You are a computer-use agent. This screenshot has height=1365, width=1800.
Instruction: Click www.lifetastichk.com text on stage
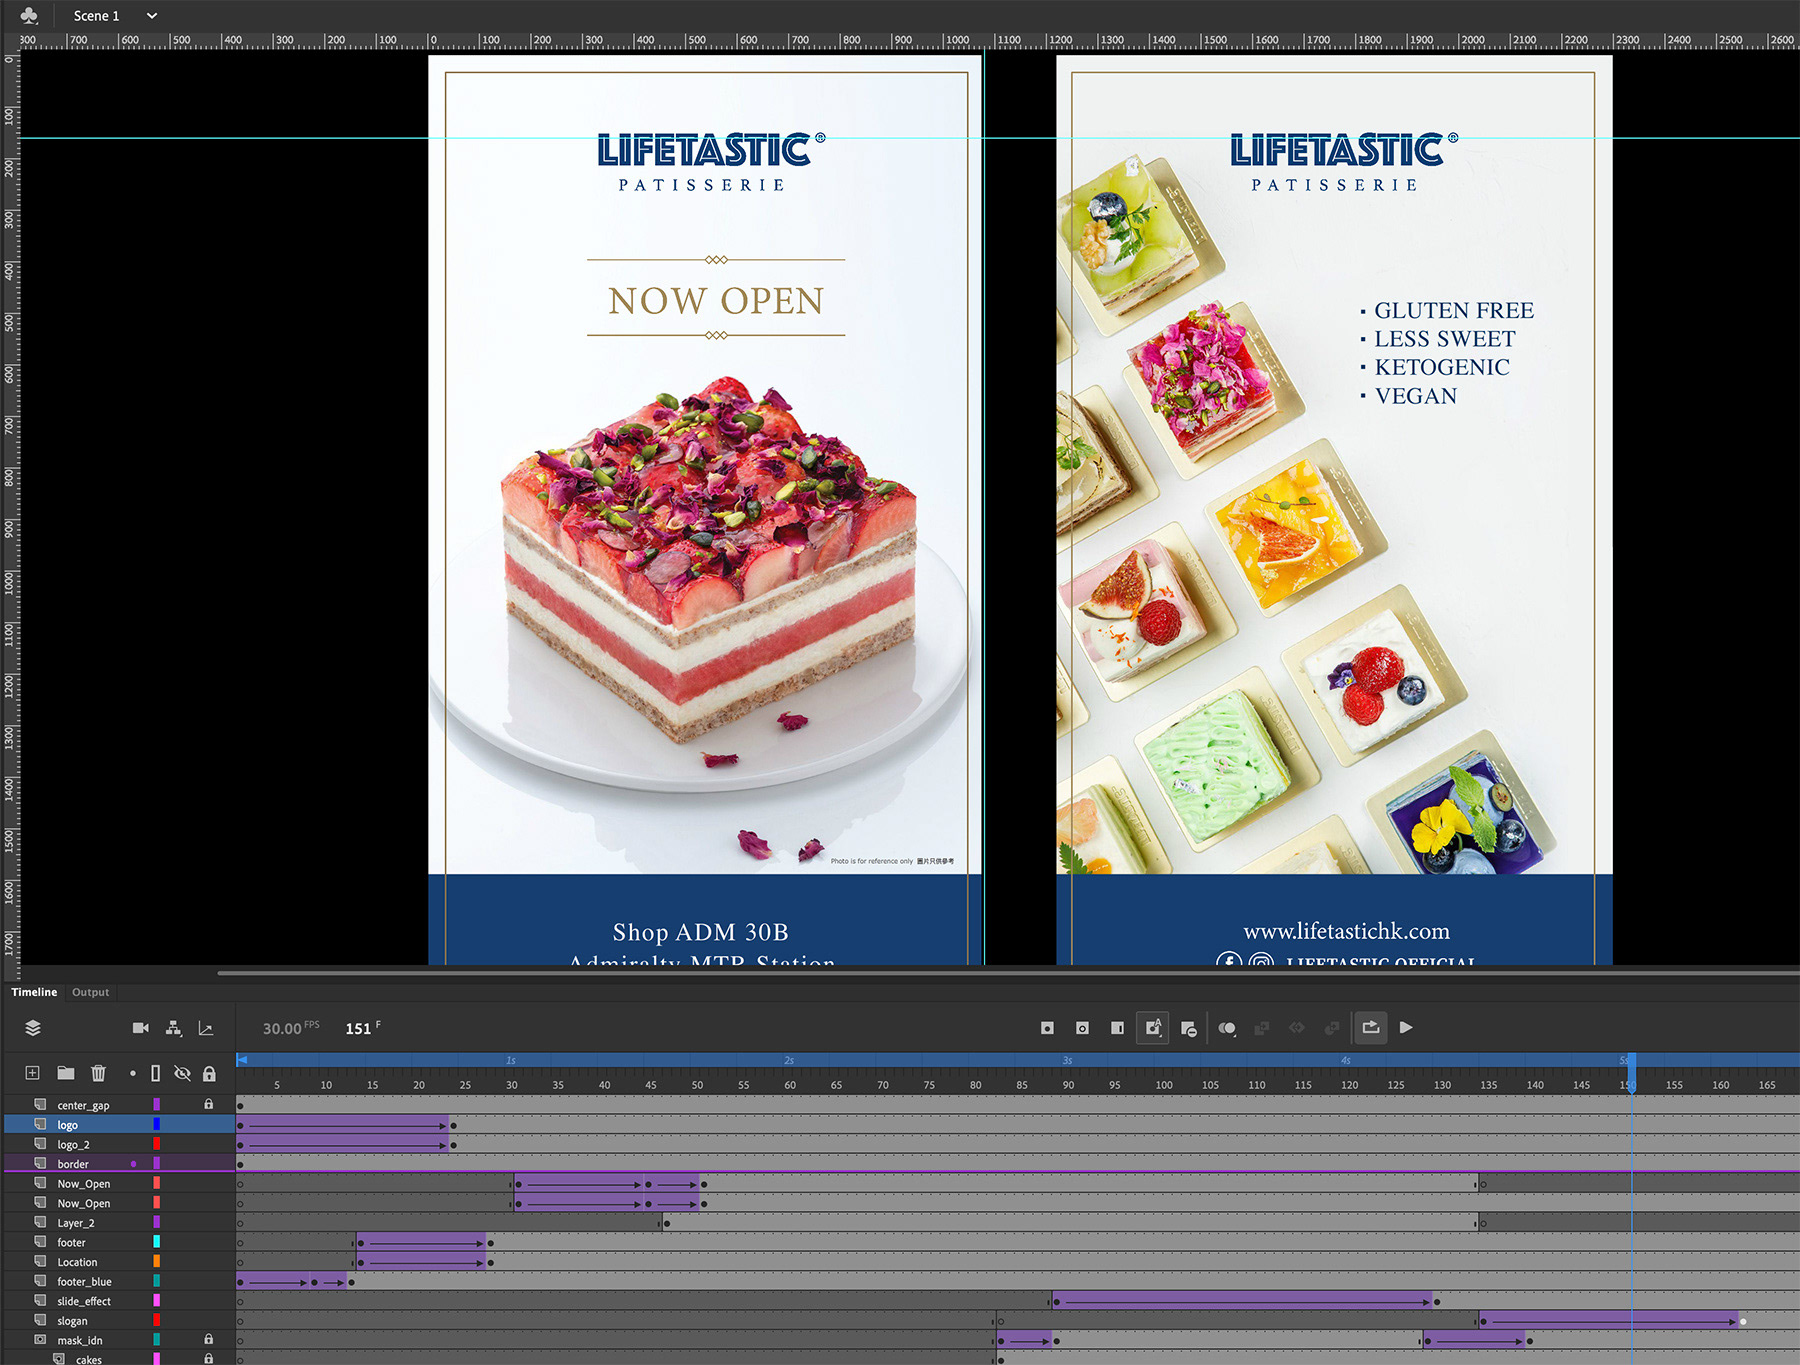(1346, 931)
